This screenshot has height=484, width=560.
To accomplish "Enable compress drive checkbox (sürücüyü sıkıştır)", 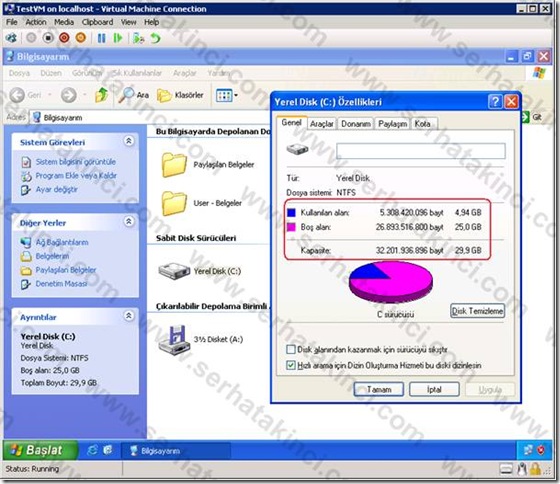I will [x=291, y=349].
